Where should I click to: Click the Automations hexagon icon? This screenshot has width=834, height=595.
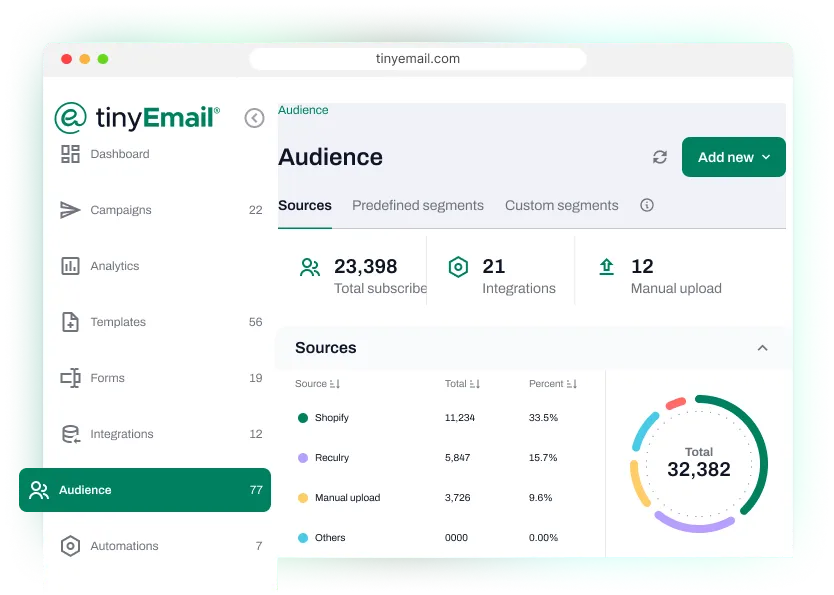(x=70, y=546)
